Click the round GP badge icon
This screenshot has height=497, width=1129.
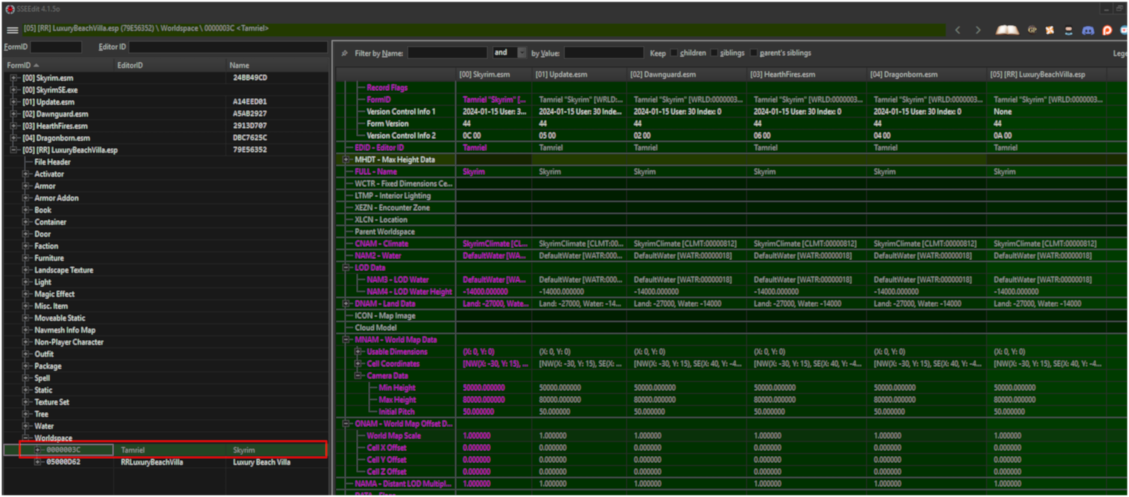tap(1032, 30)
